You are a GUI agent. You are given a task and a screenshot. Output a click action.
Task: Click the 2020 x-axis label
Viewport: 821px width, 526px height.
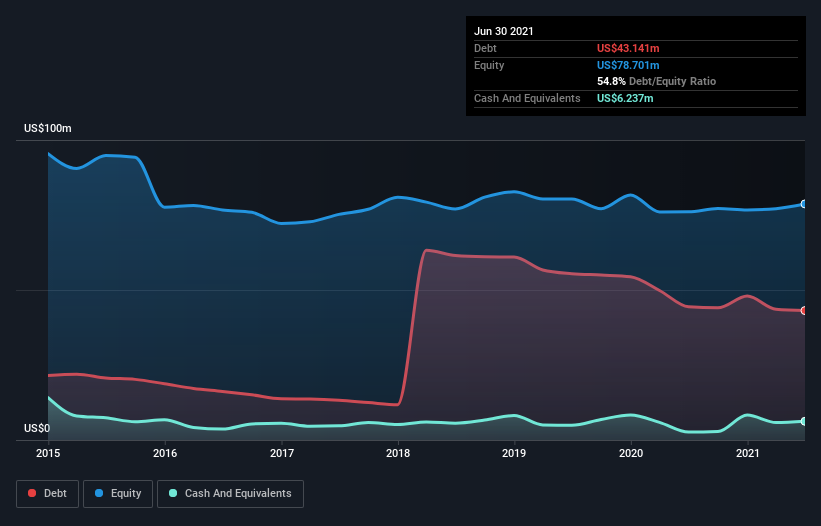pos(631,453)
